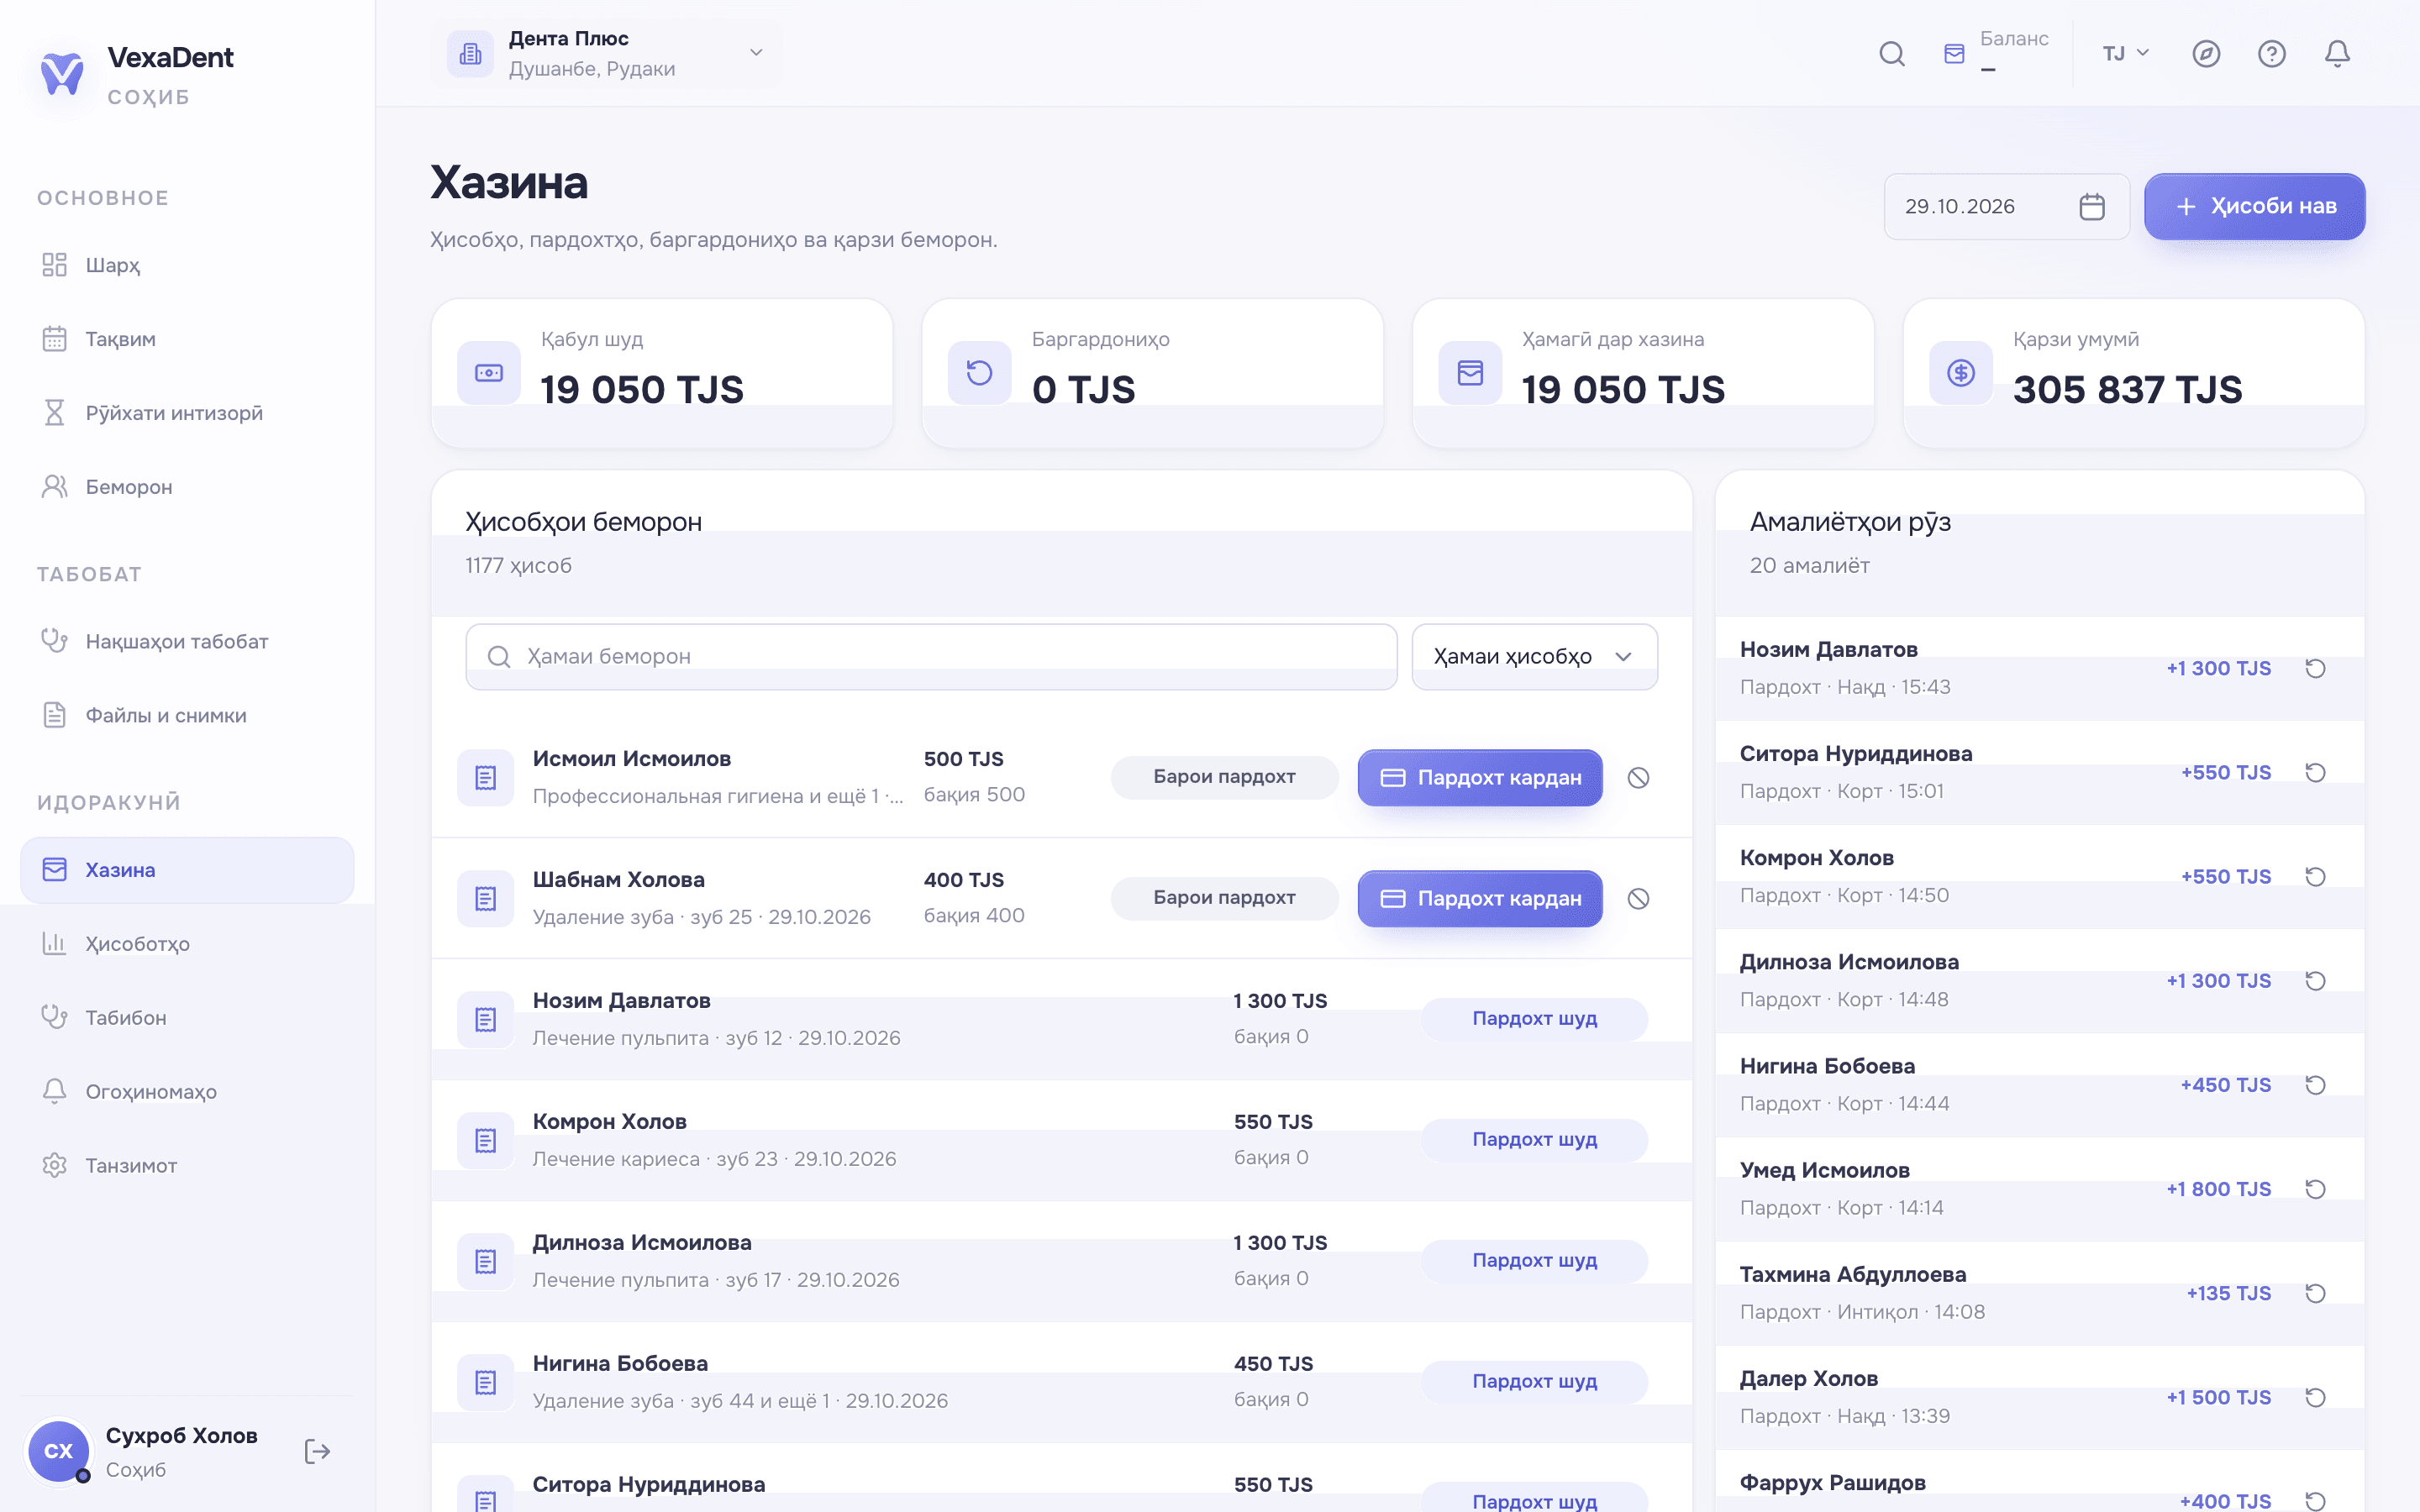2420x1512 pixels.
Task: Refund Ситора Нуриддинова transaction via undo icon
Action: (x=2315, y=772)
